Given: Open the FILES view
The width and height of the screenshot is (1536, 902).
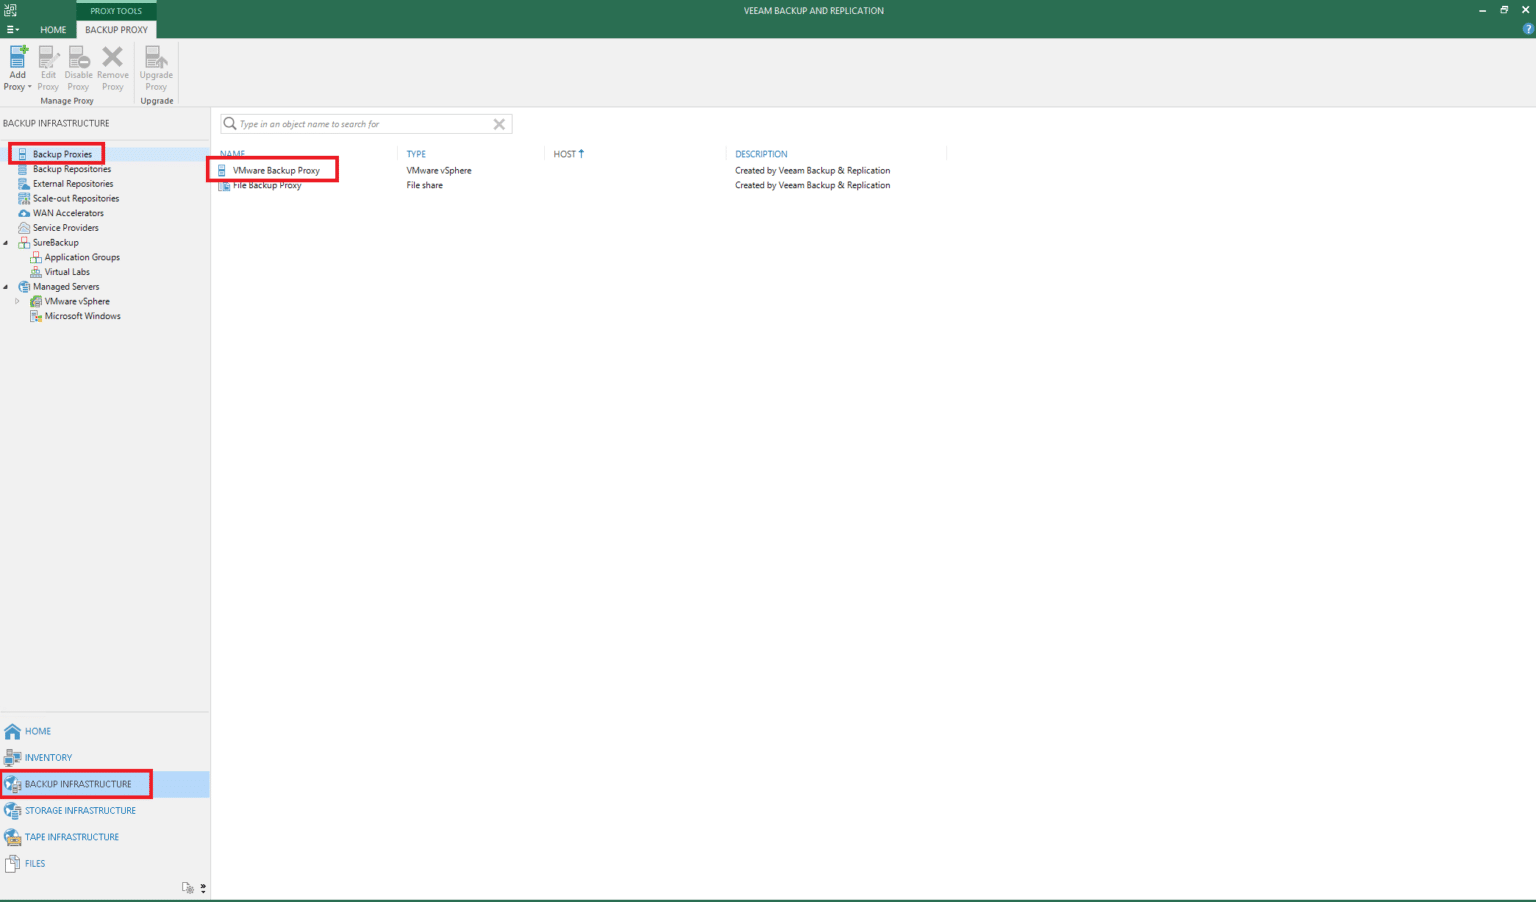Looking at the screenshot, I should tap(32, 863).
